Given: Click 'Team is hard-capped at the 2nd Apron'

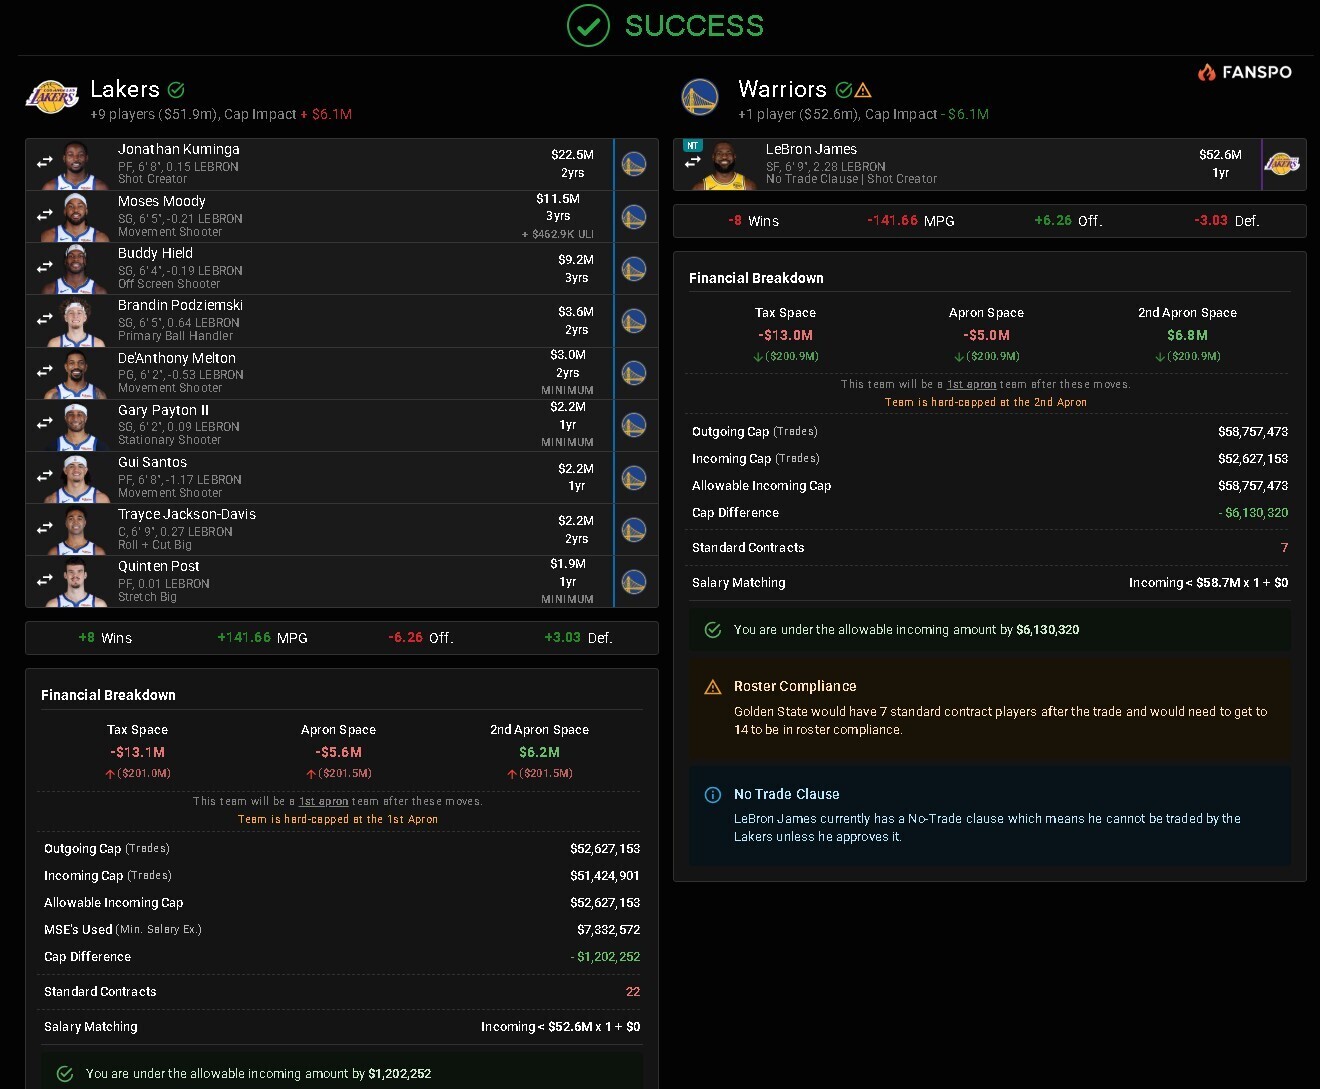Looking at the screenshot, I should 986,402.
